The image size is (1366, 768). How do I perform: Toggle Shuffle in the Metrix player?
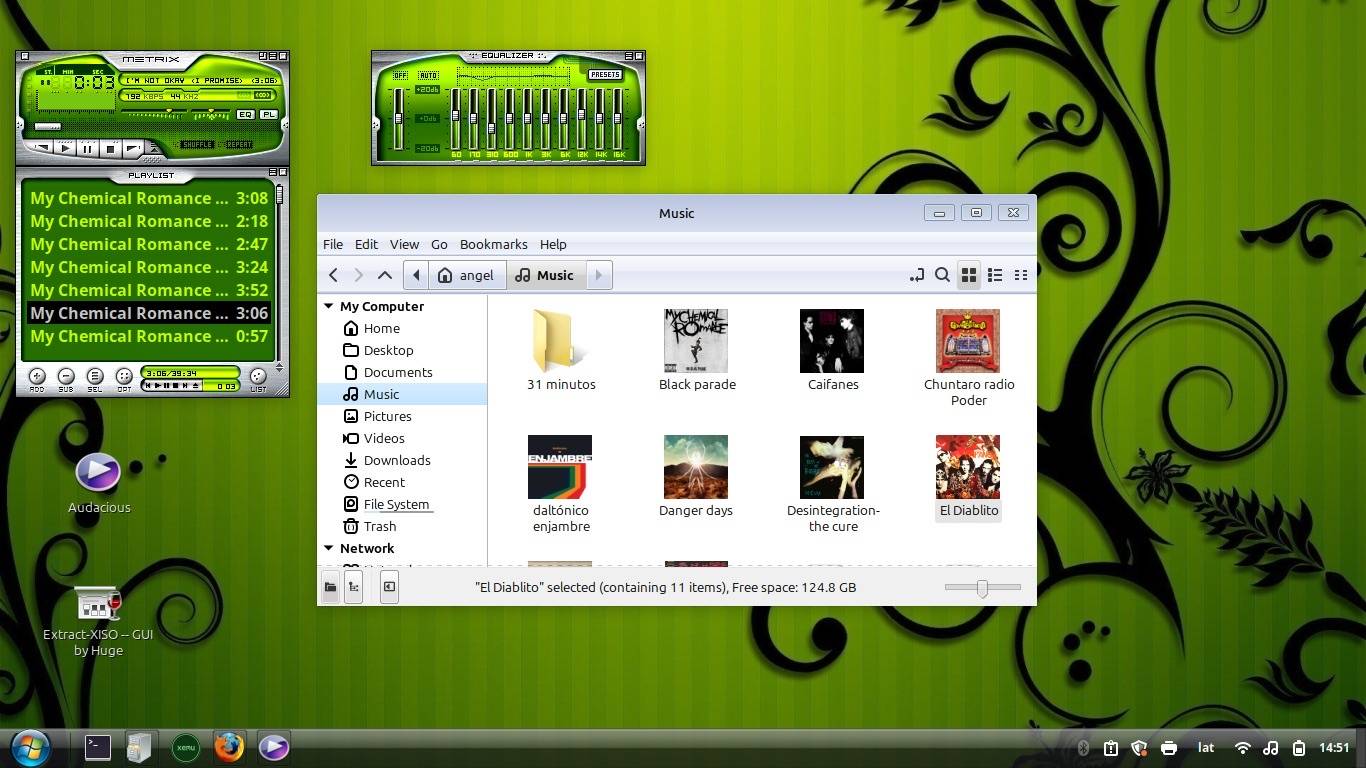197,145
